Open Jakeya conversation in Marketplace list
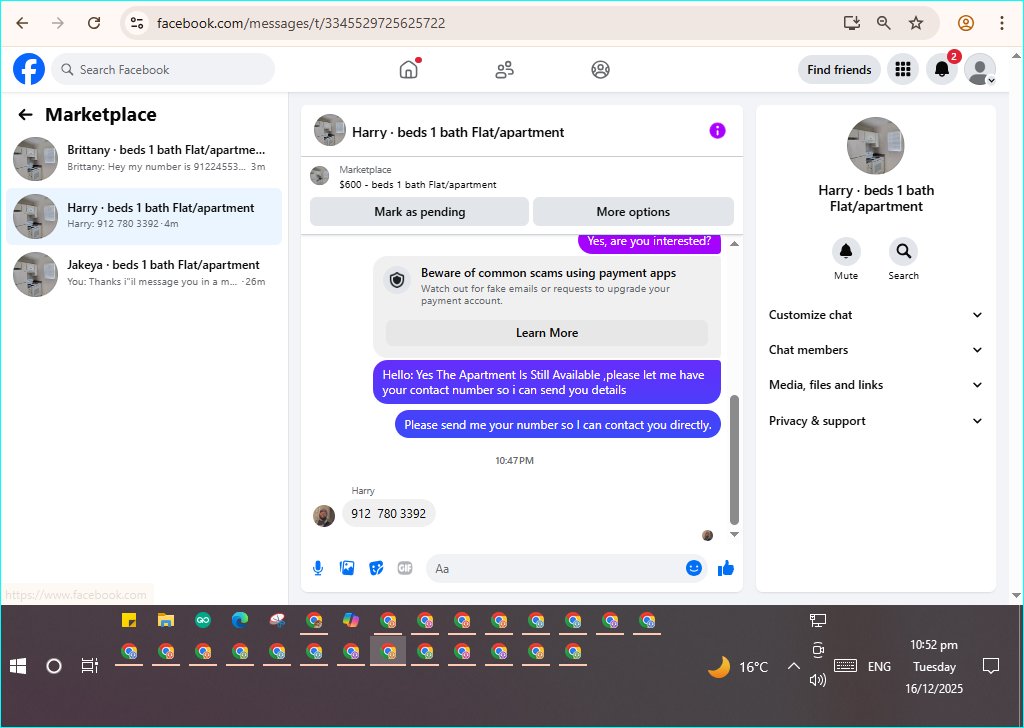Image resolution: width=1024 pixels, height=728 pixels. (144, 274)
